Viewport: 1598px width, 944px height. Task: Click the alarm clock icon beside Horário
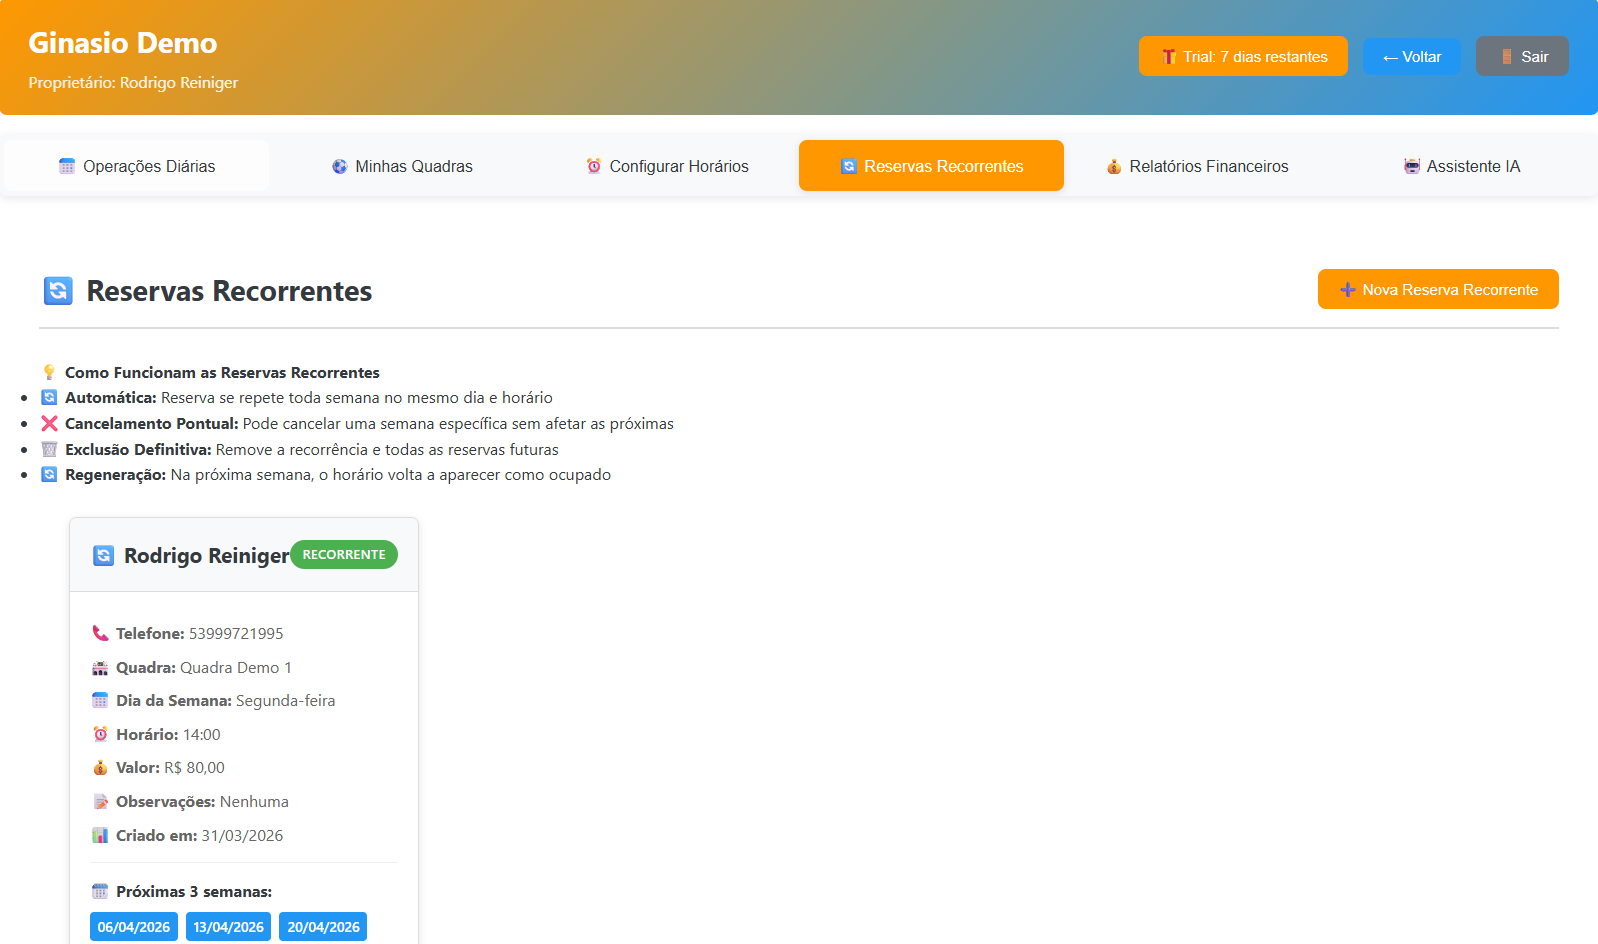click(100, 734)
